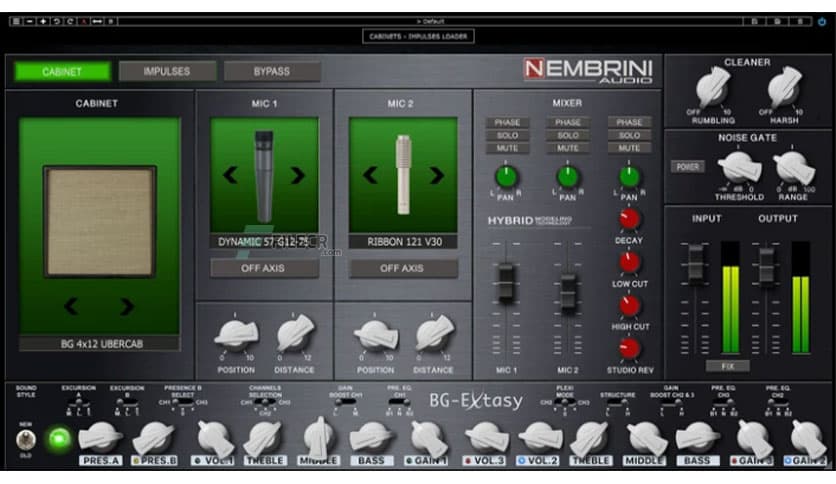Click the red Decay knob
This screenshot has height=484, width=836.
[x=629, y=219]
